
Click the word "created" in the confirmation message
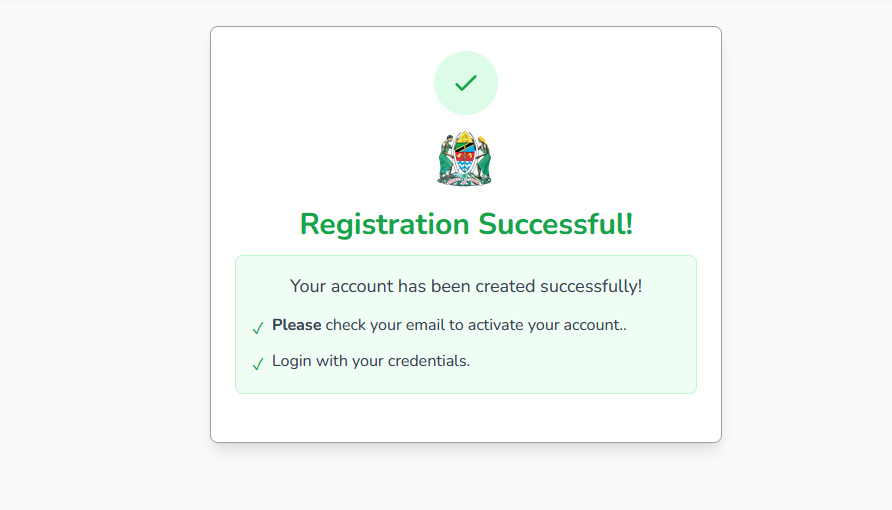tap(505, 286)
